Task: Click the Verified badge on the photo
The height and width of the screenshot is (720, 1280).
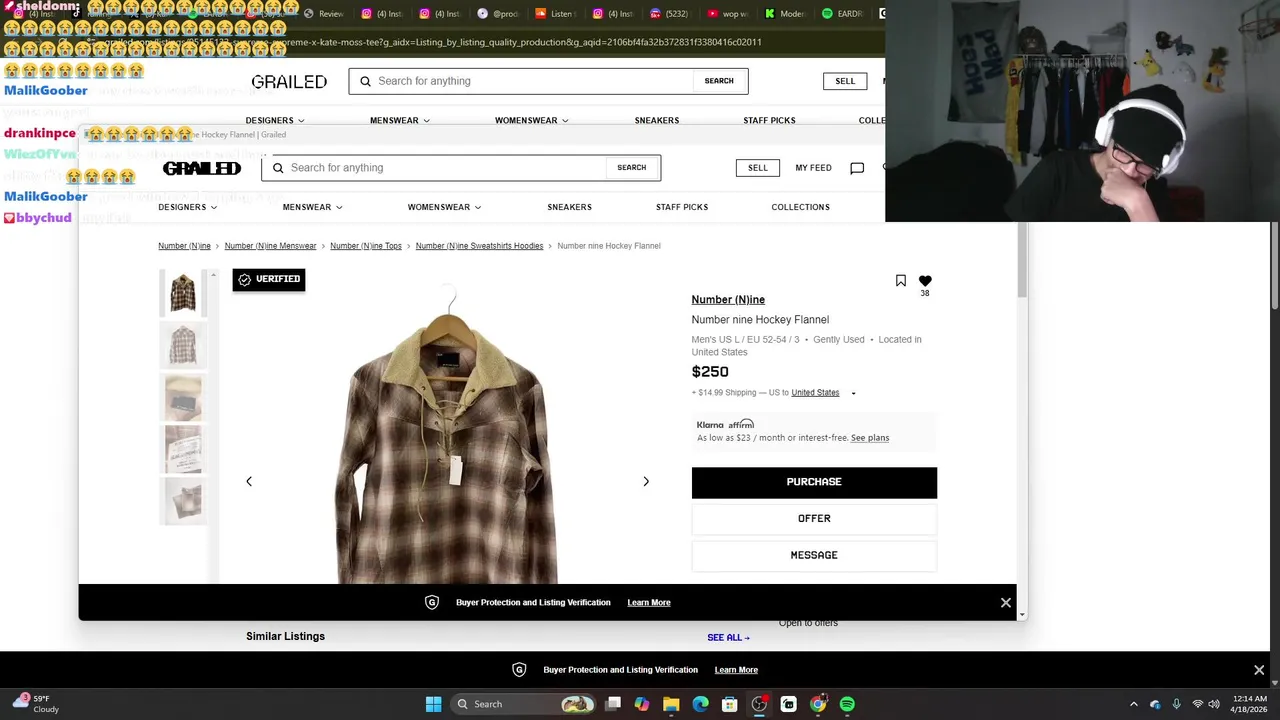Action: (x=269, y=279)
